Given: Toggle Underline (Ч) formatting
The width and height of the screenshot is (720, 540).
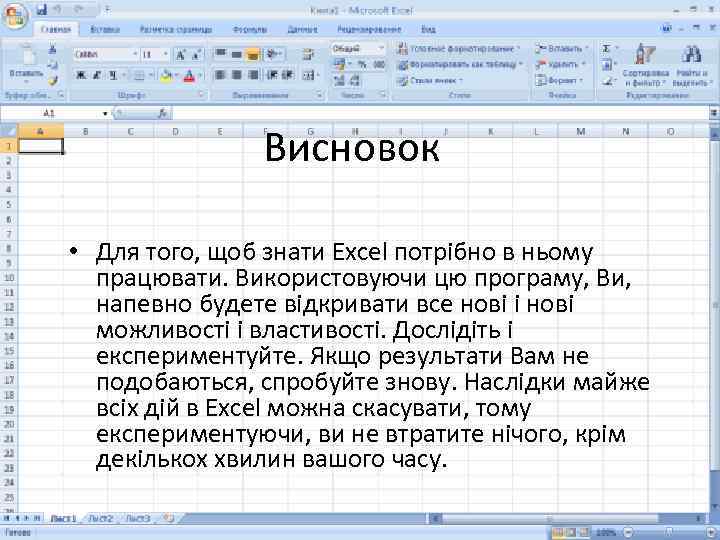Looking at the screenshot, I should click(x=112, y=75).
